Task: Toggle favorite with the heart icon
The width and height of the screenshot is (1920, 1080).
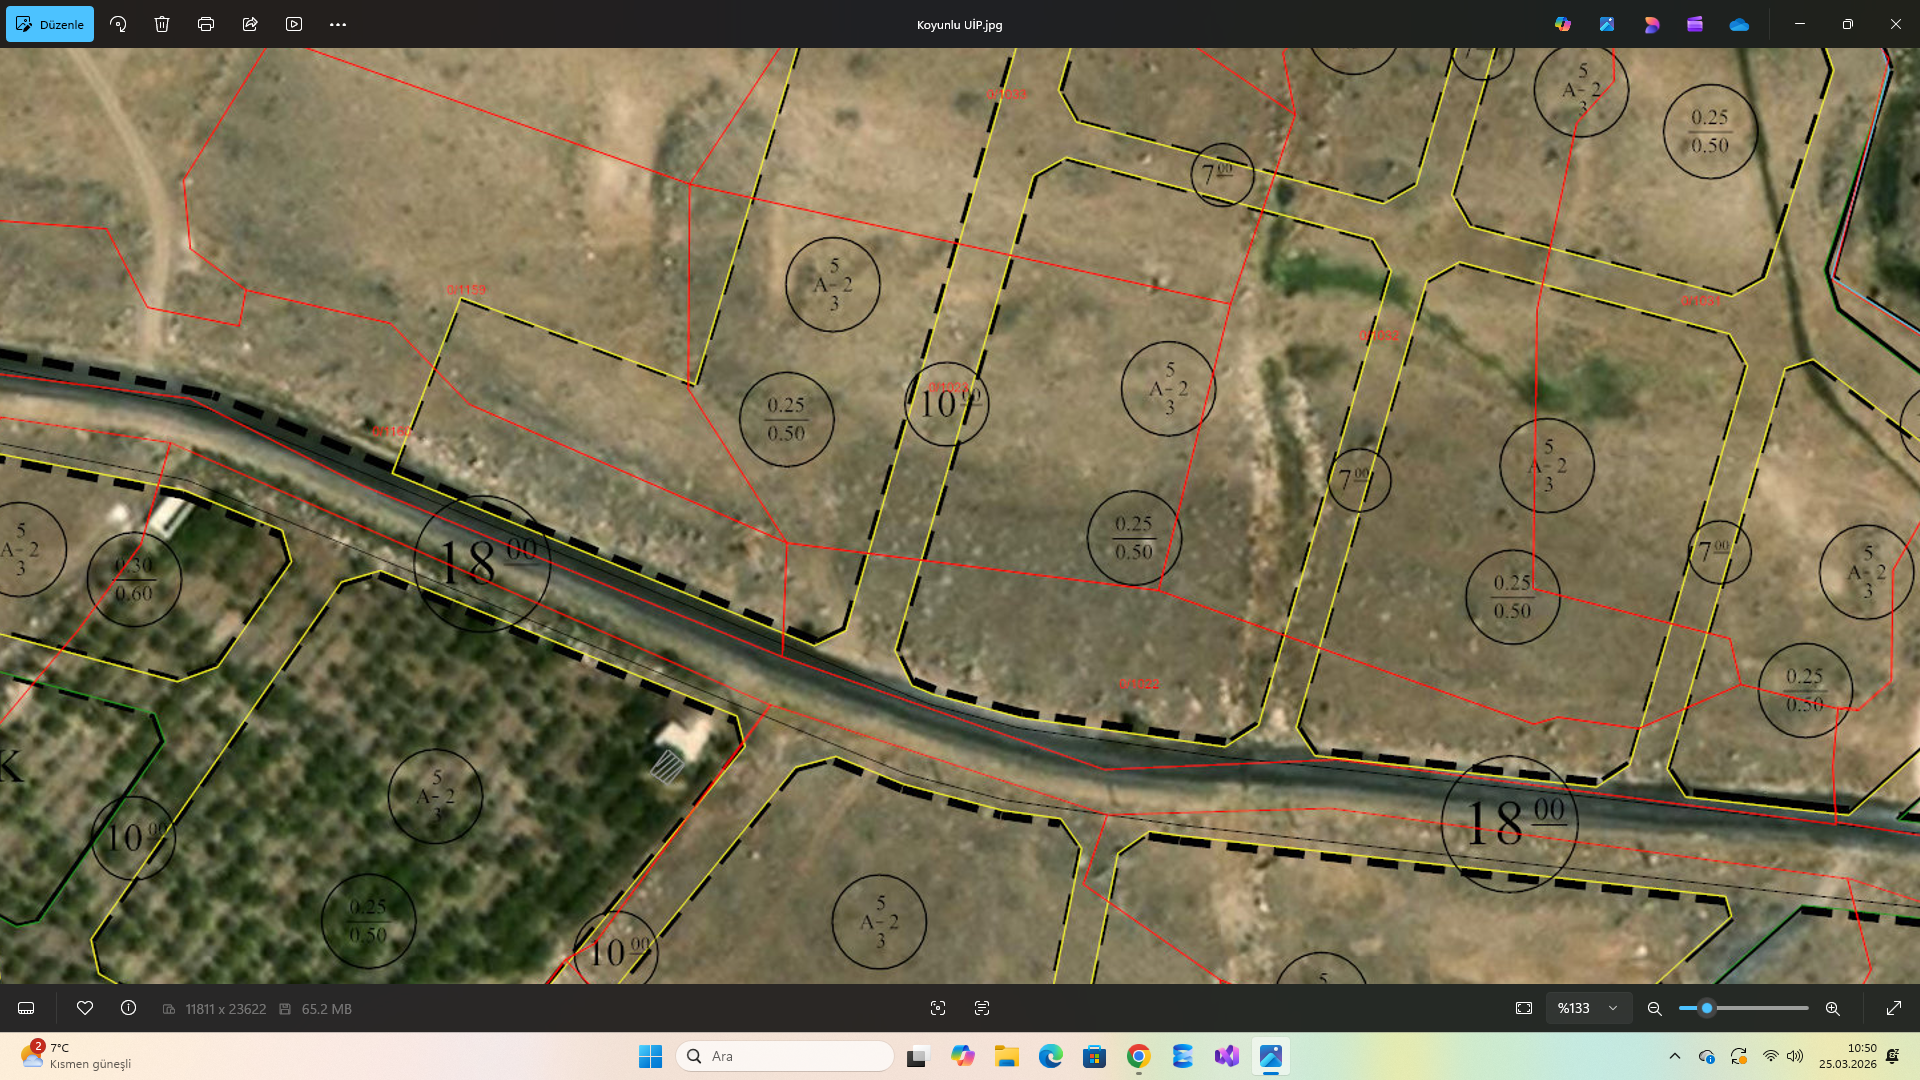Action: tap(85, 1008)
